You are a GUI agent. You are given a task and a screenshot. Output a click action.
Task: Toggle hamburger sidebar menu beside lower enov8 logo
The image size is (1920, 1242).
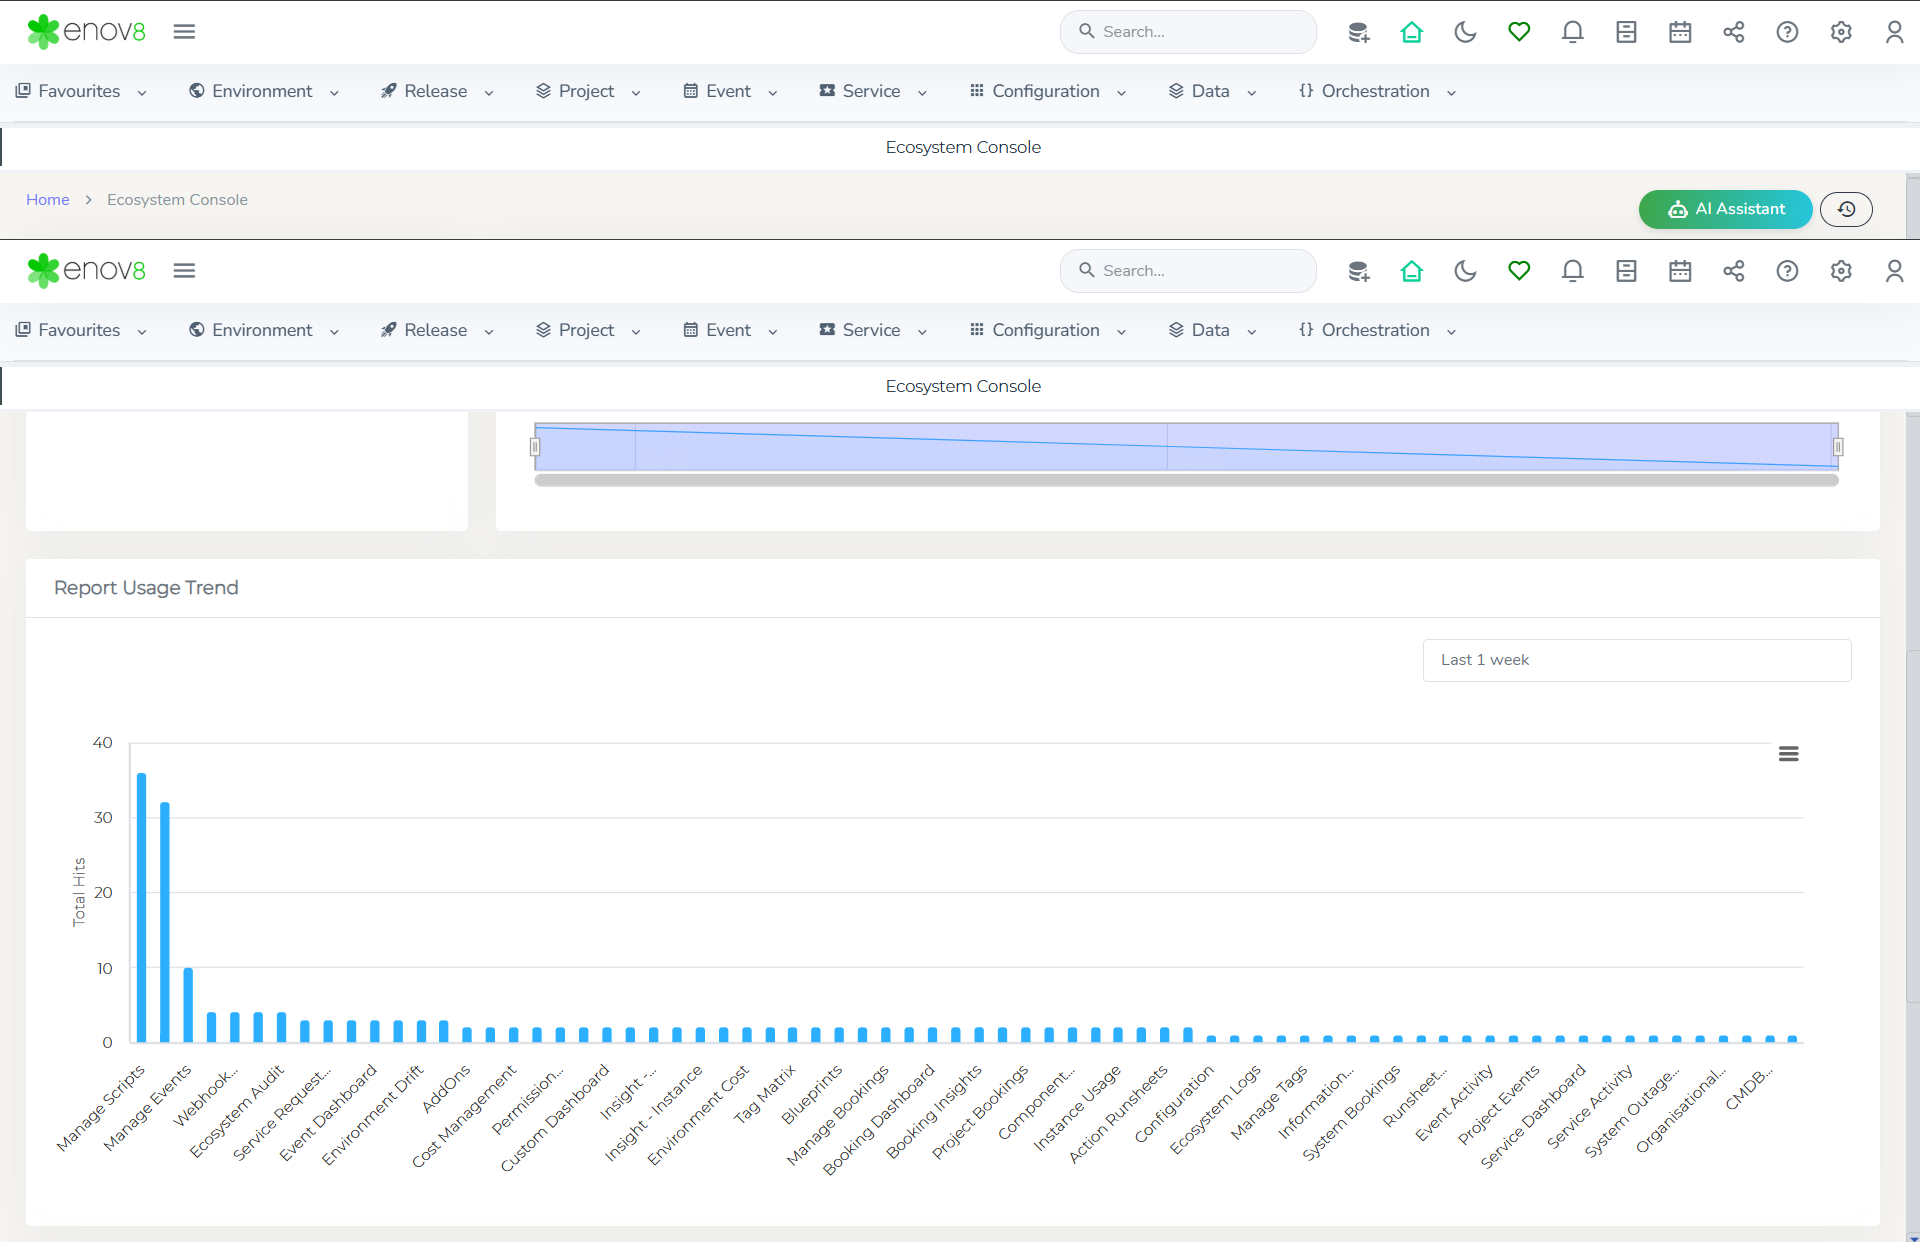click(184, 271)
